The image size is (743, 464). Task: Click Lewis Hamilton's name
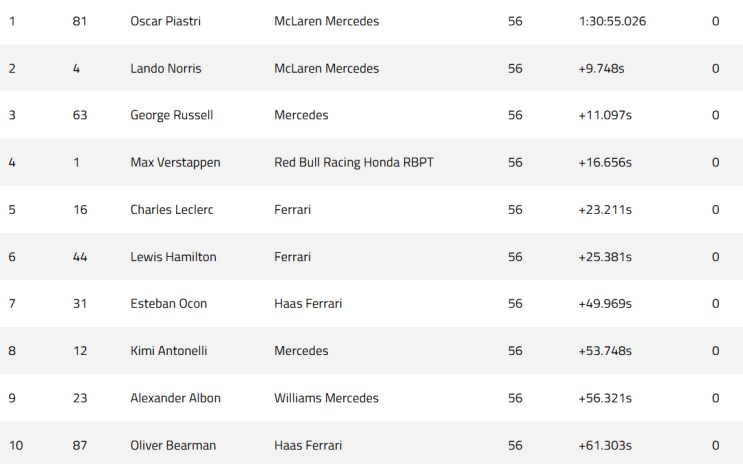tap(173, 257)
